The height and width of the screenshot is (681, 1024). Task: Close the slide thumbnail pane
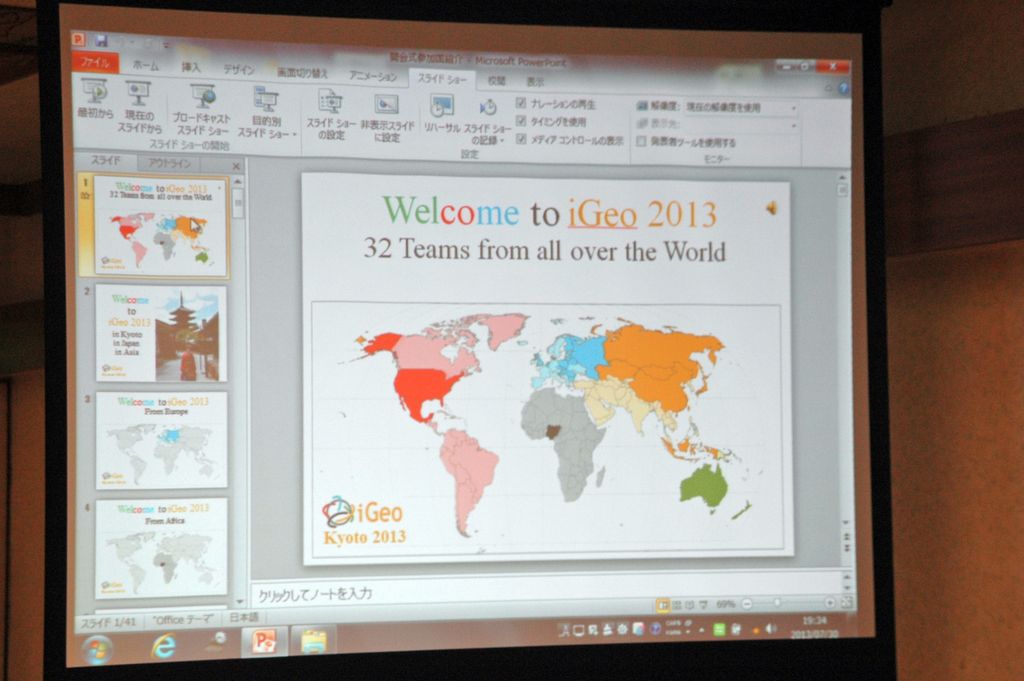click(236, 166)
